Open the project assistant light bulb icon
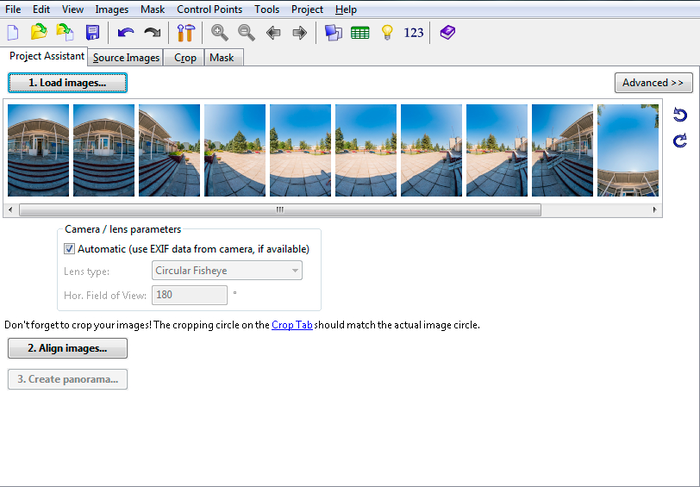Viewport: 700px width, 487px height. click(387, 33)
